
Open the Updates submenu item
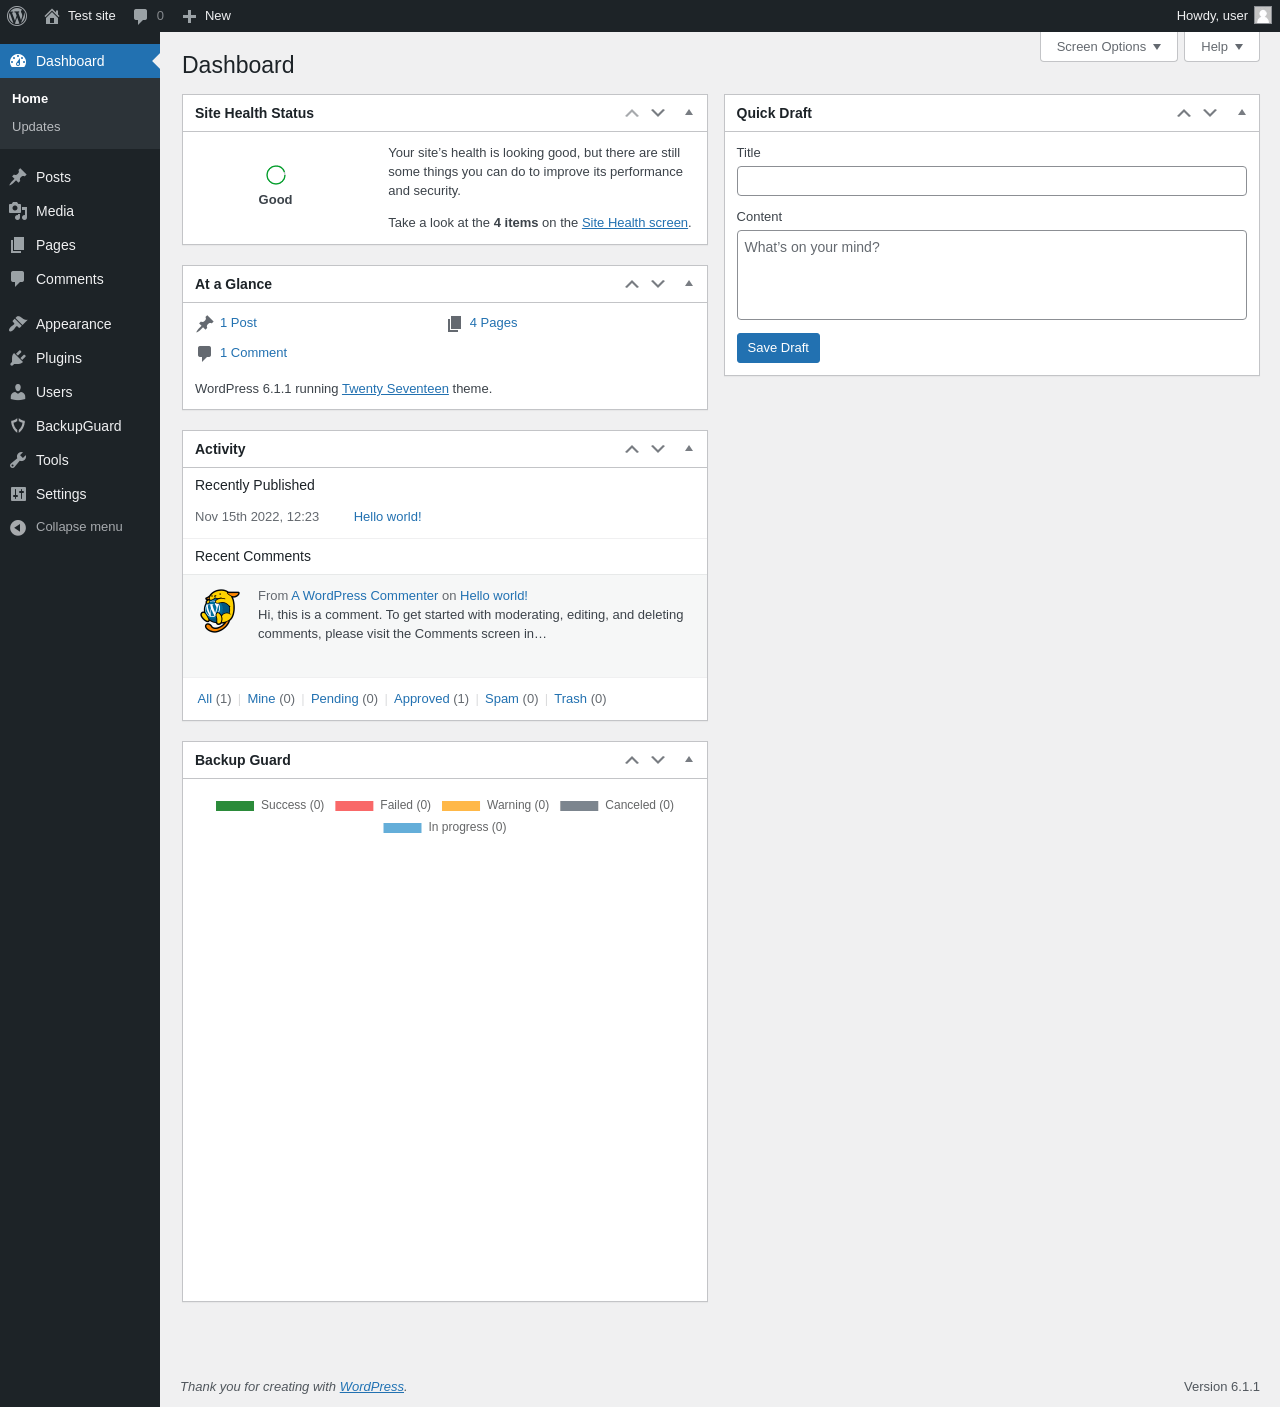(x=36, y=127)
